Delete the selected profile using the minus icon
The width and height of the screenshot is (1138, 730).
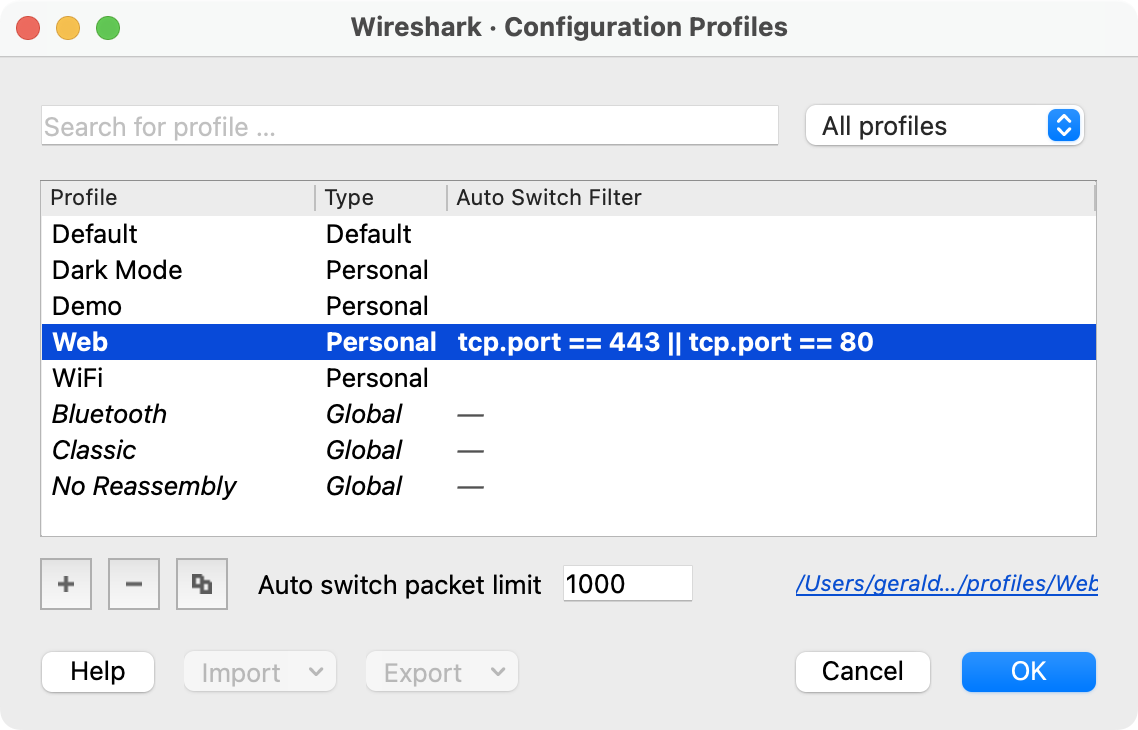(133, 584)
